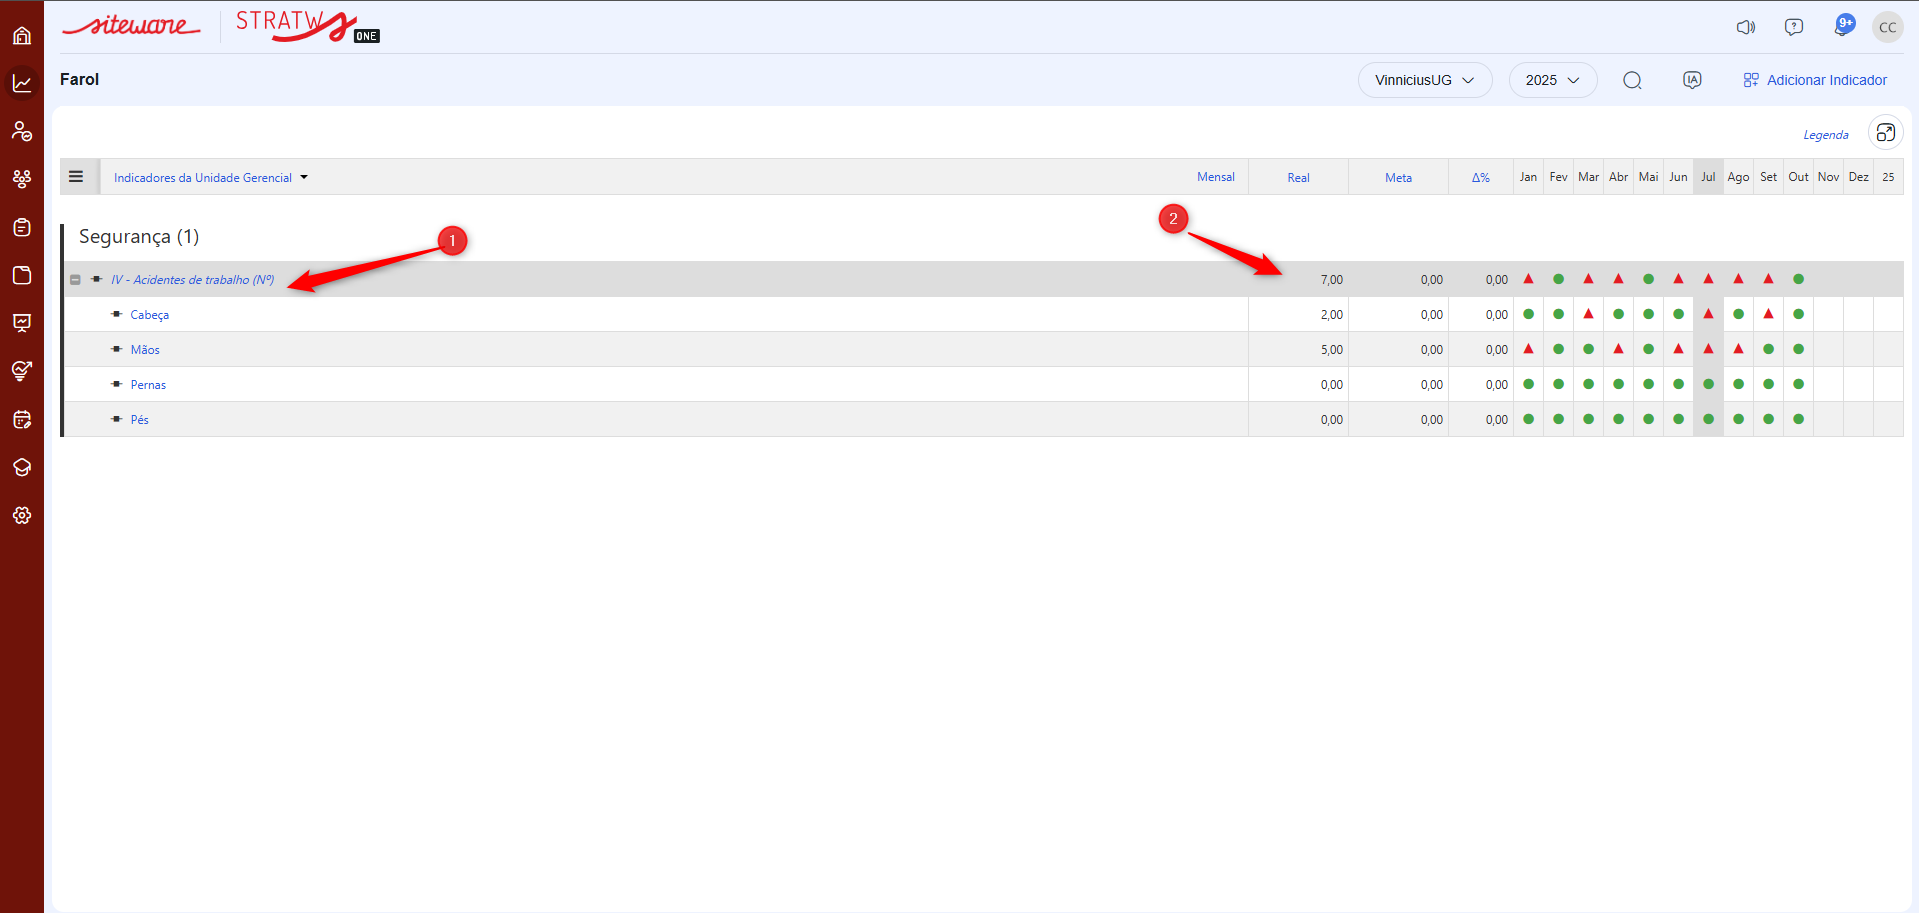Click Adicionar Indicador button
This screenshot has height=913, width=1919.
(1815, 80)
